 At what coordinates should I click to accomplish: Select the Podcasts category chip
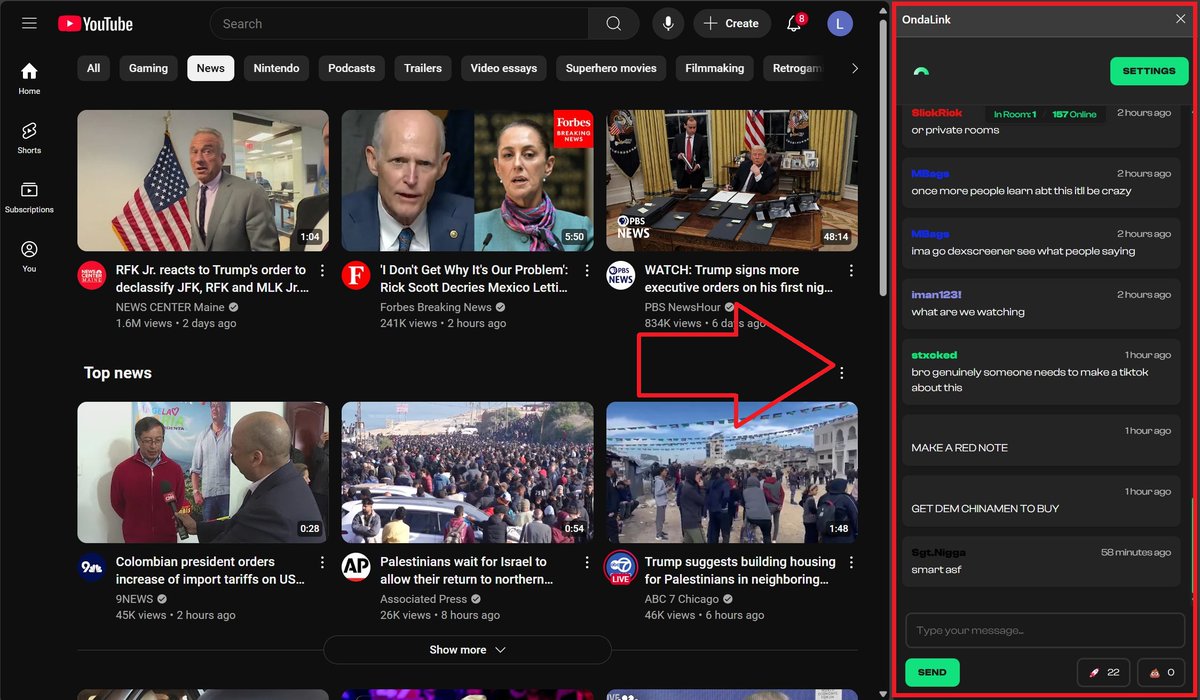point(351,68)
